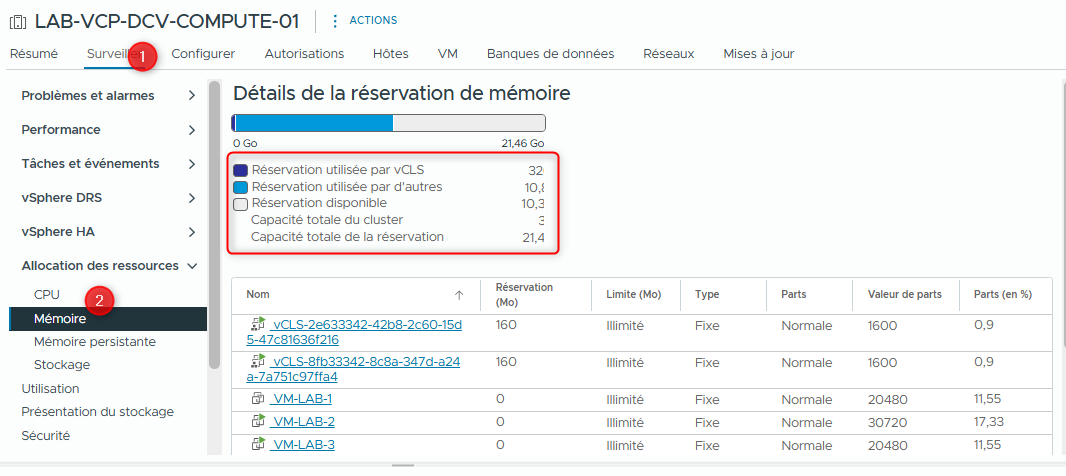This screenshot has width=1066, height=476.
Task: Open the Mises à jour tab
Action: 759,54
